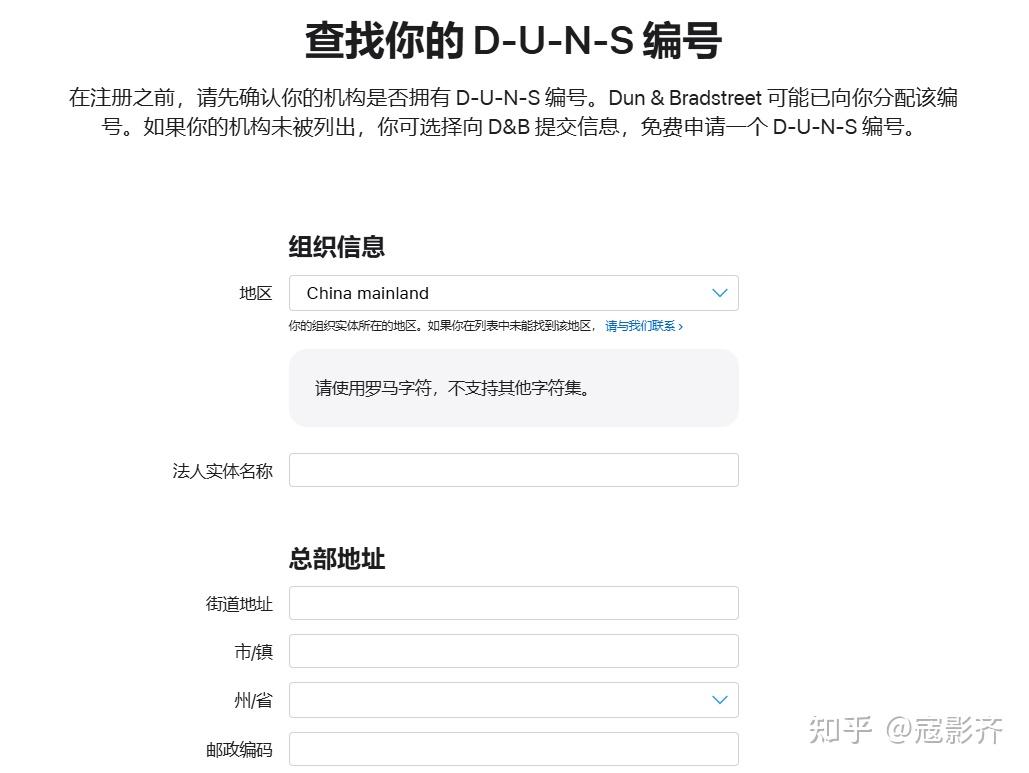The height and width of the screenshot is (773, 1029).
Task: Open the China mainland region dropdown
Action: [513, 293]
